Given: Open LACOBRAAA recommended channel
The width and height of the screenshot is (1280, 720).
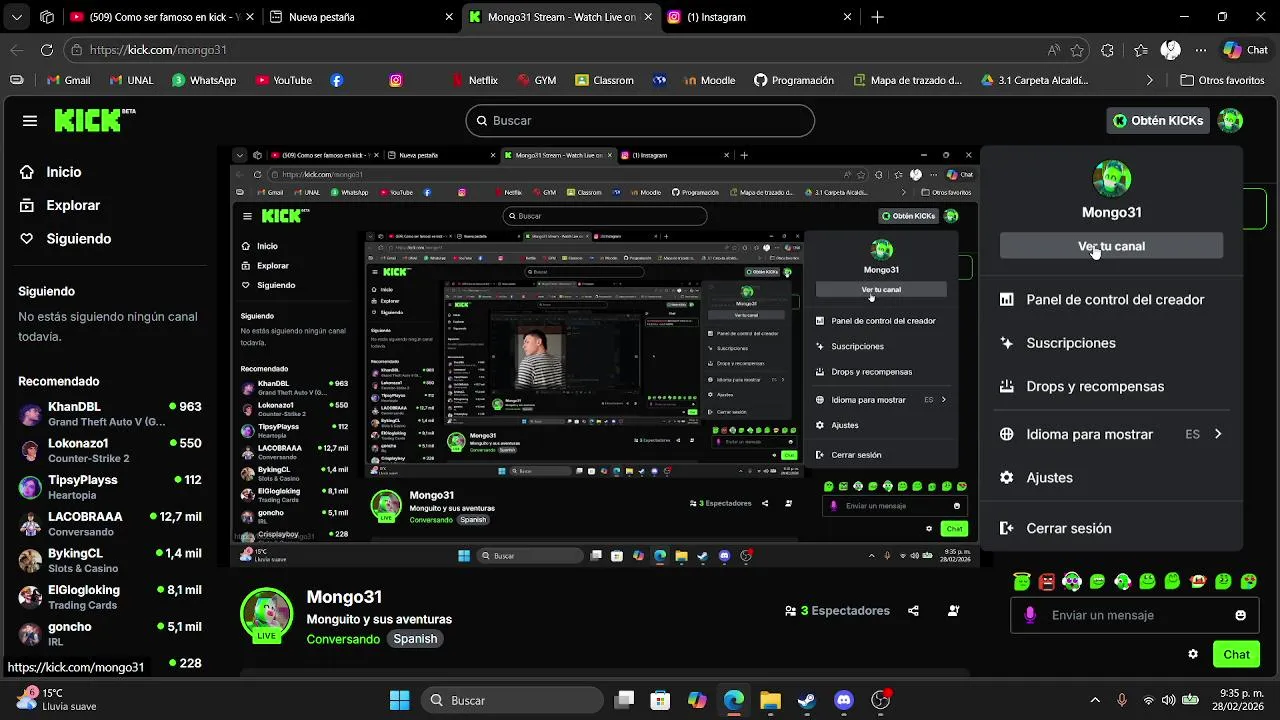Looking at the screenshot, I should pyautogui.click(x=110, y=524).
